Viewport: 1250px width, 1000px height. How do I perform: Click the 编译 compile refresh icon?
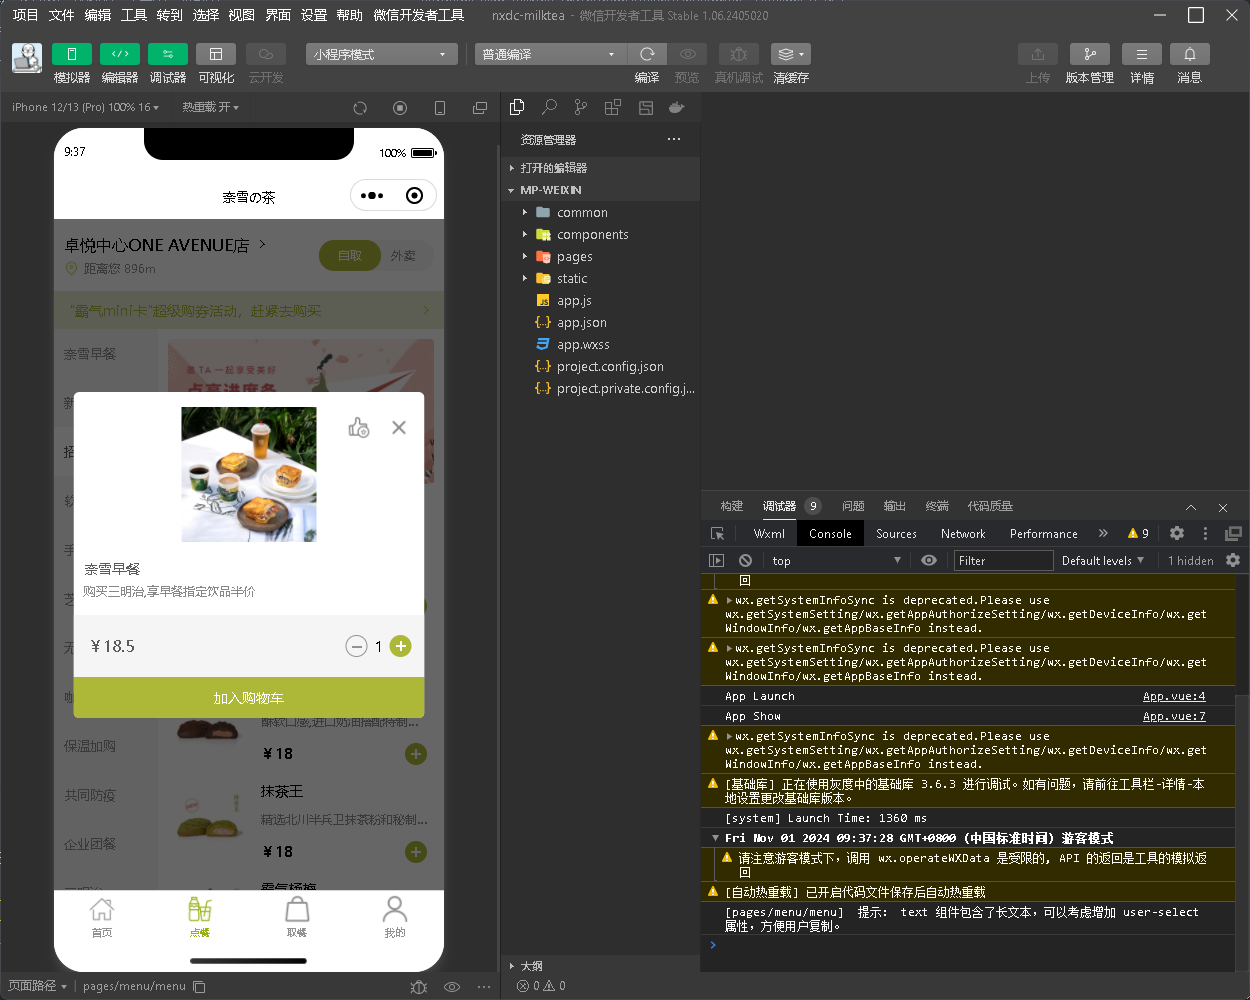(x=647, y=54)
